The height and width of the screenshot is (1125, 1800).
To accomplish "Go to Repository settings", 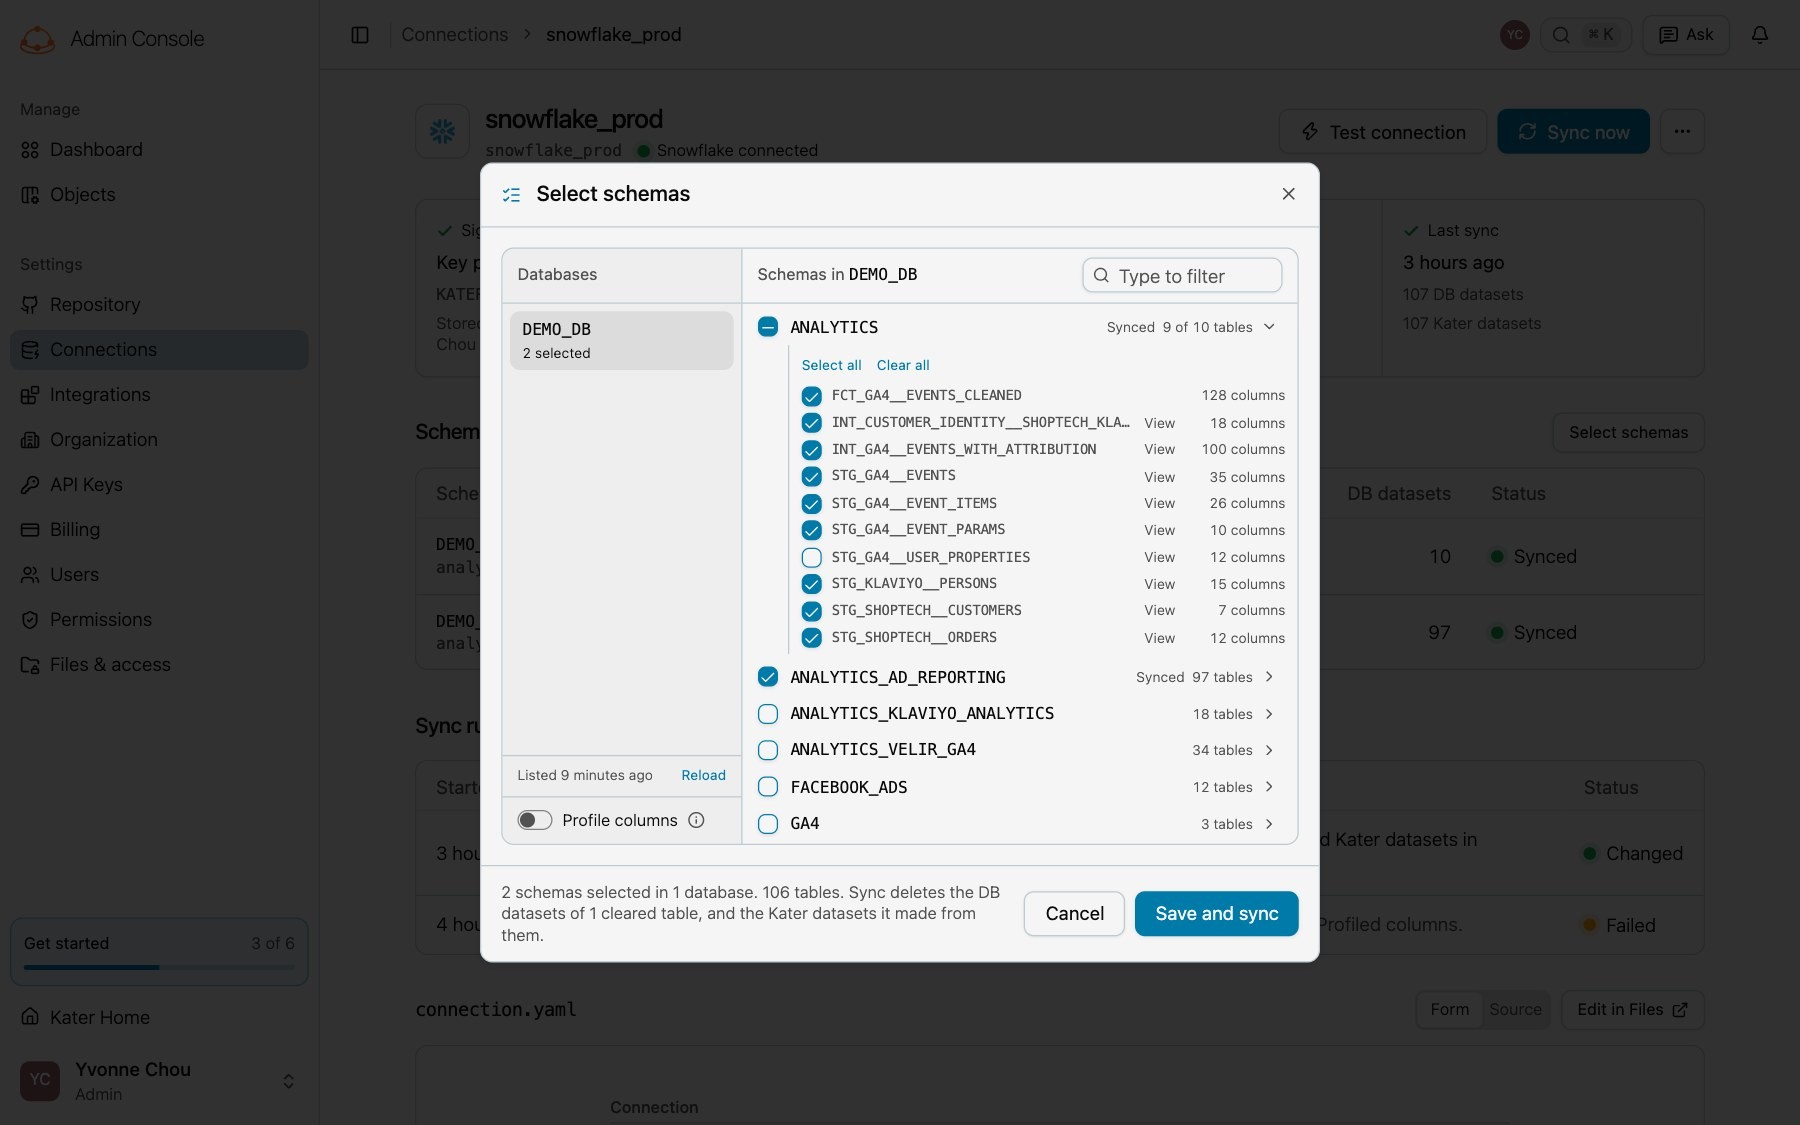I will [159, 305].
